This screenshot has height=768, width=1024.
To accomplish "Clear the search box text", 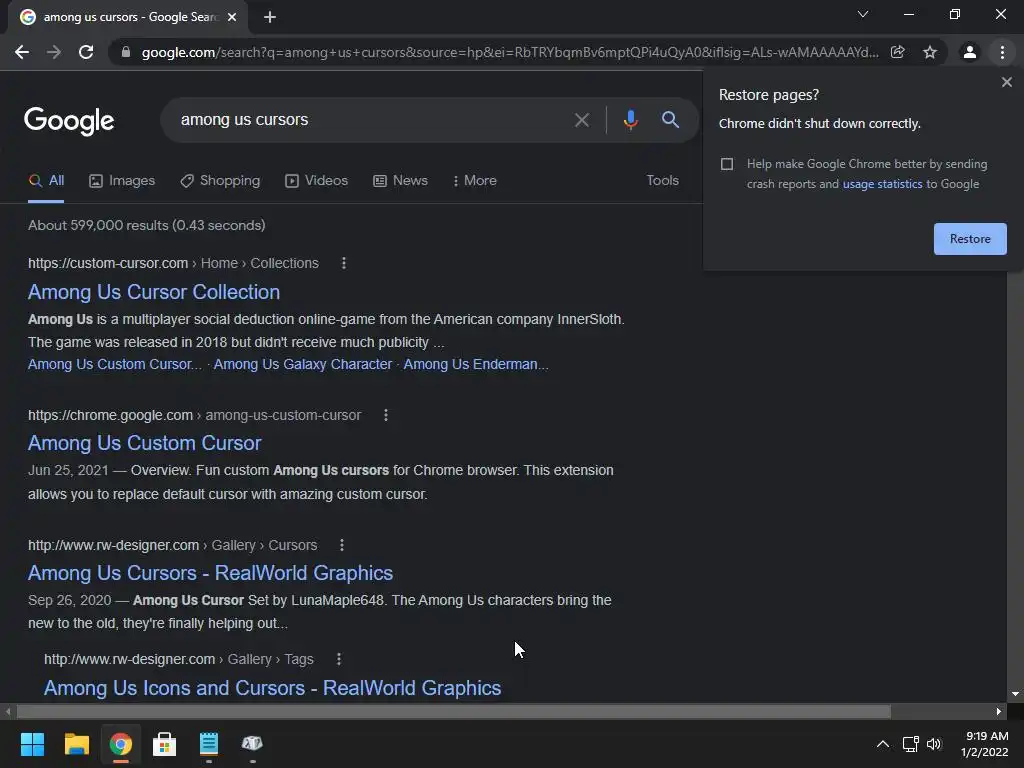I will point(581,120).
